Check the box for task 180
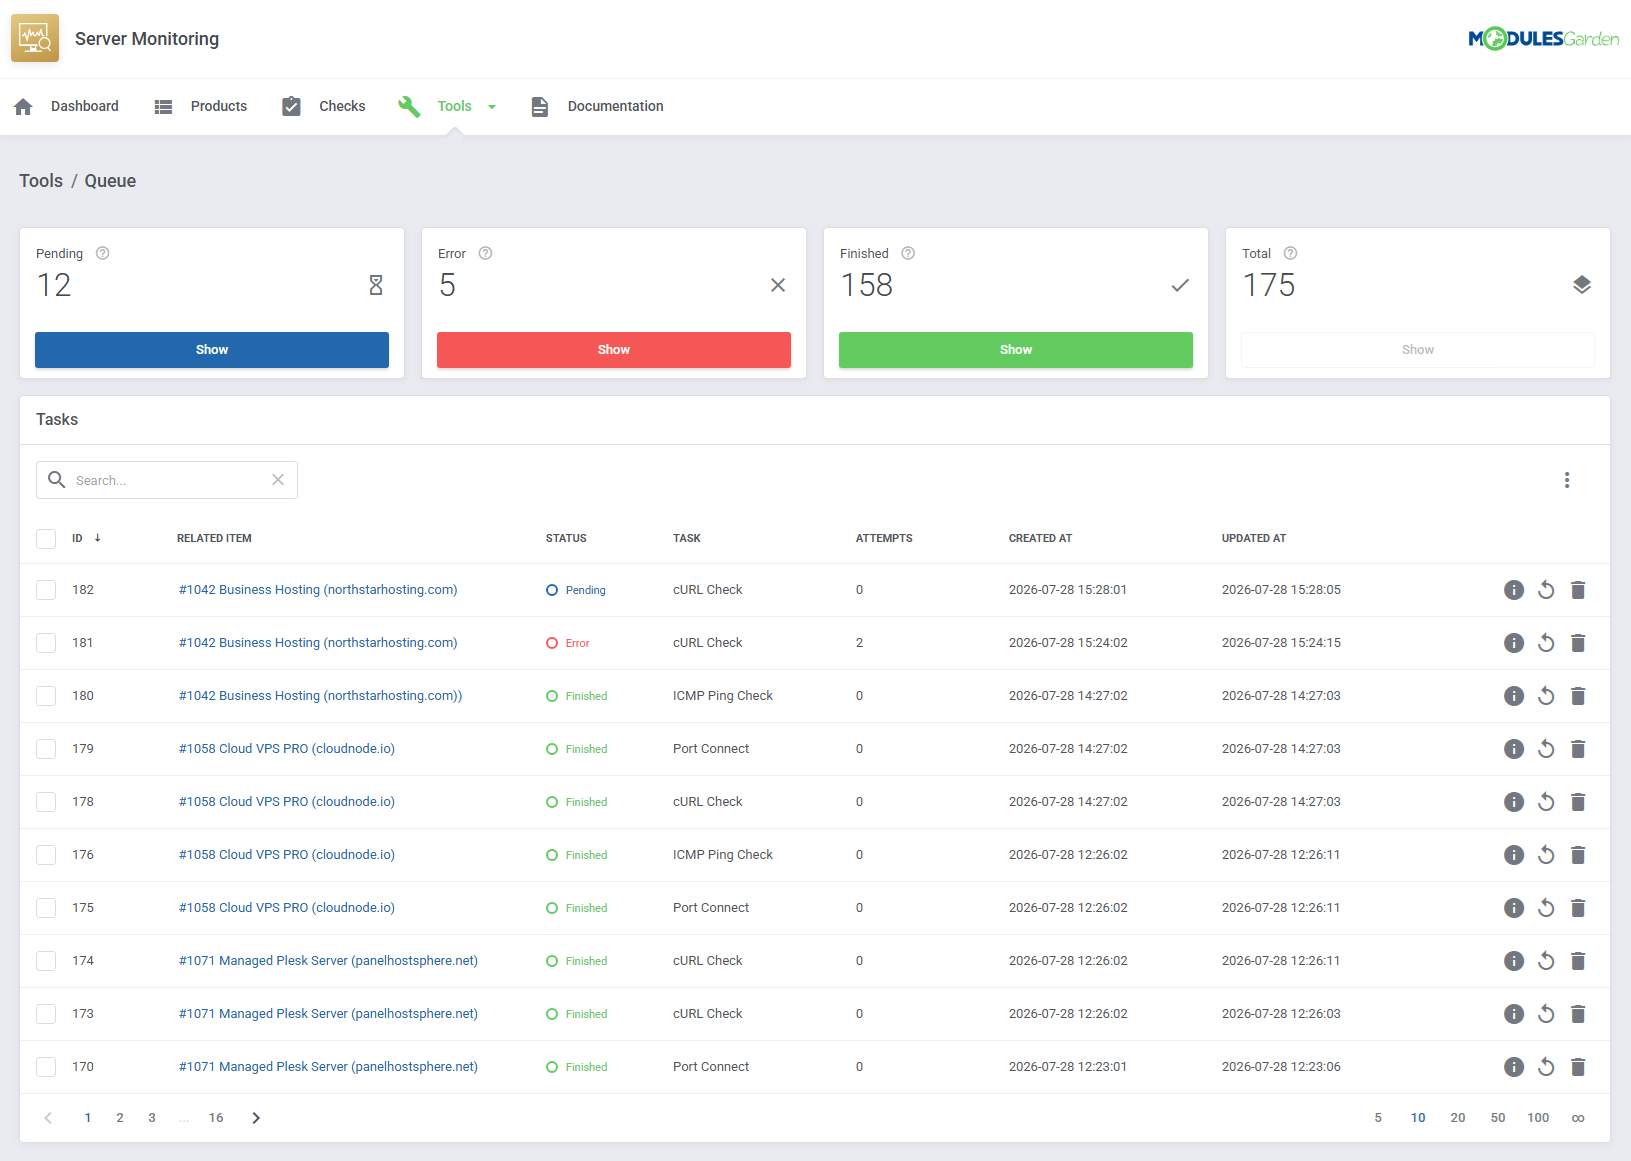Image resolution: width=1631 pixels, height=1161 pixels. click(x=46, y=696)
